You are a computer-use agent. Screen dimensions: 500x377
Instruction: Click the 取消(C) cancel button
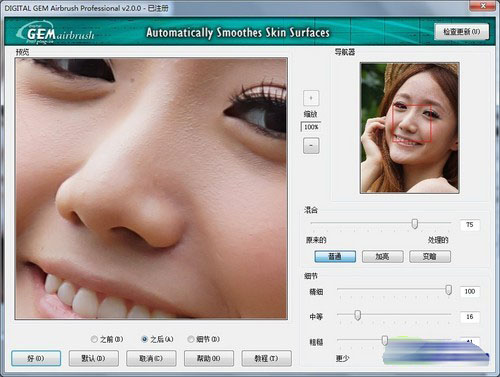click(x=151, y=358)
